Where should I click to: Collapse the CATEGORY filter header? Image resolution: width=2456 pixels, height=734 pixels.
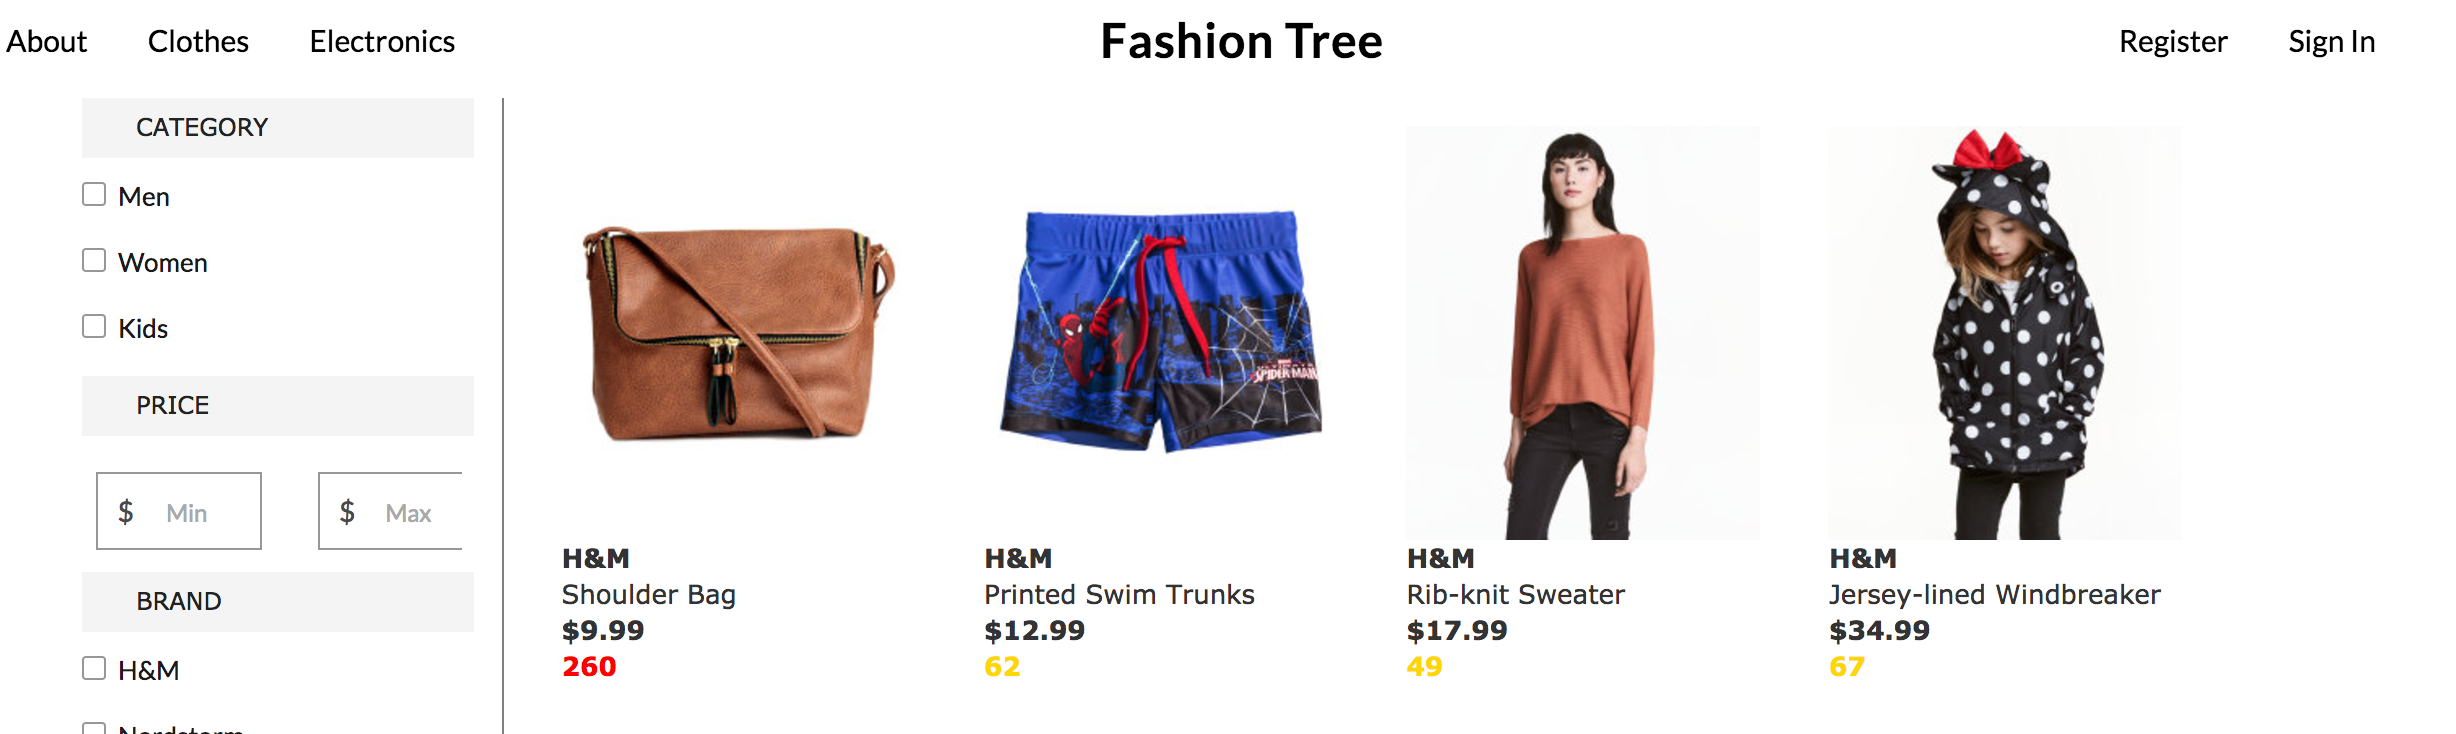[x=278, y=128]
